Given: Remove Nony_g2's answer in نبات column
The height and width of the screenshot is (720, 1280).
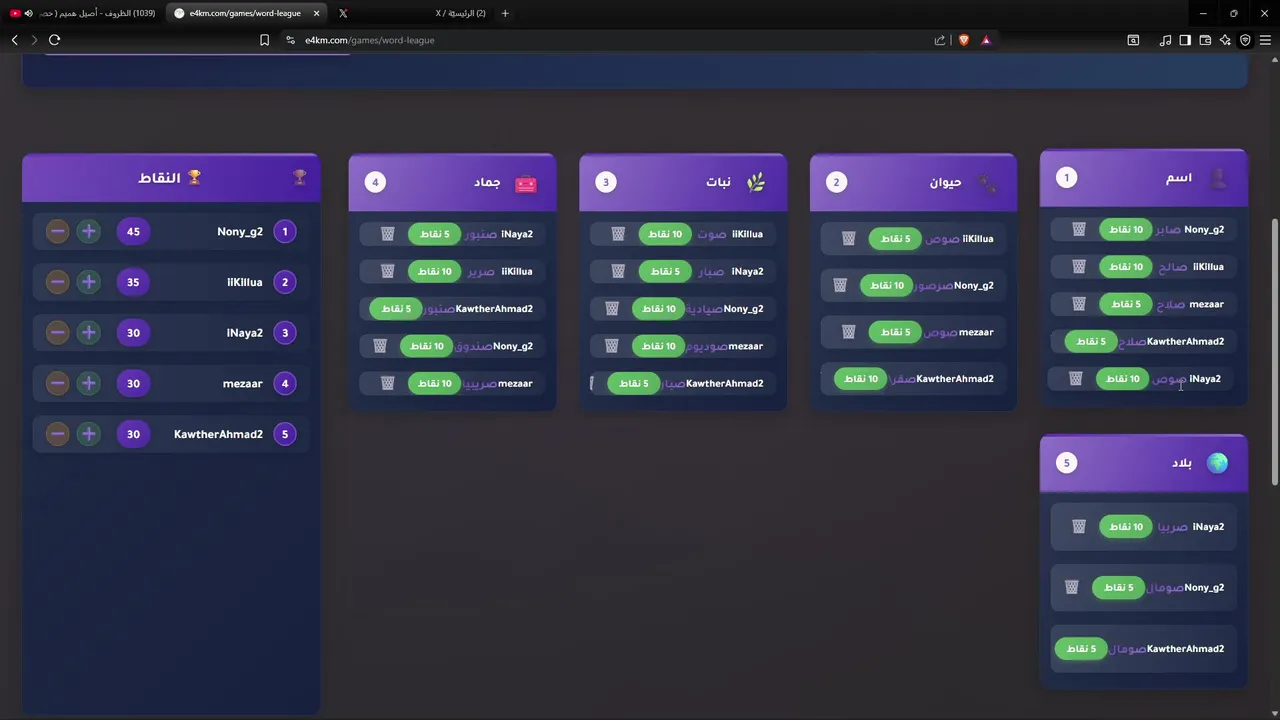Looking at the screenshot, I should (x=612, y=309).
